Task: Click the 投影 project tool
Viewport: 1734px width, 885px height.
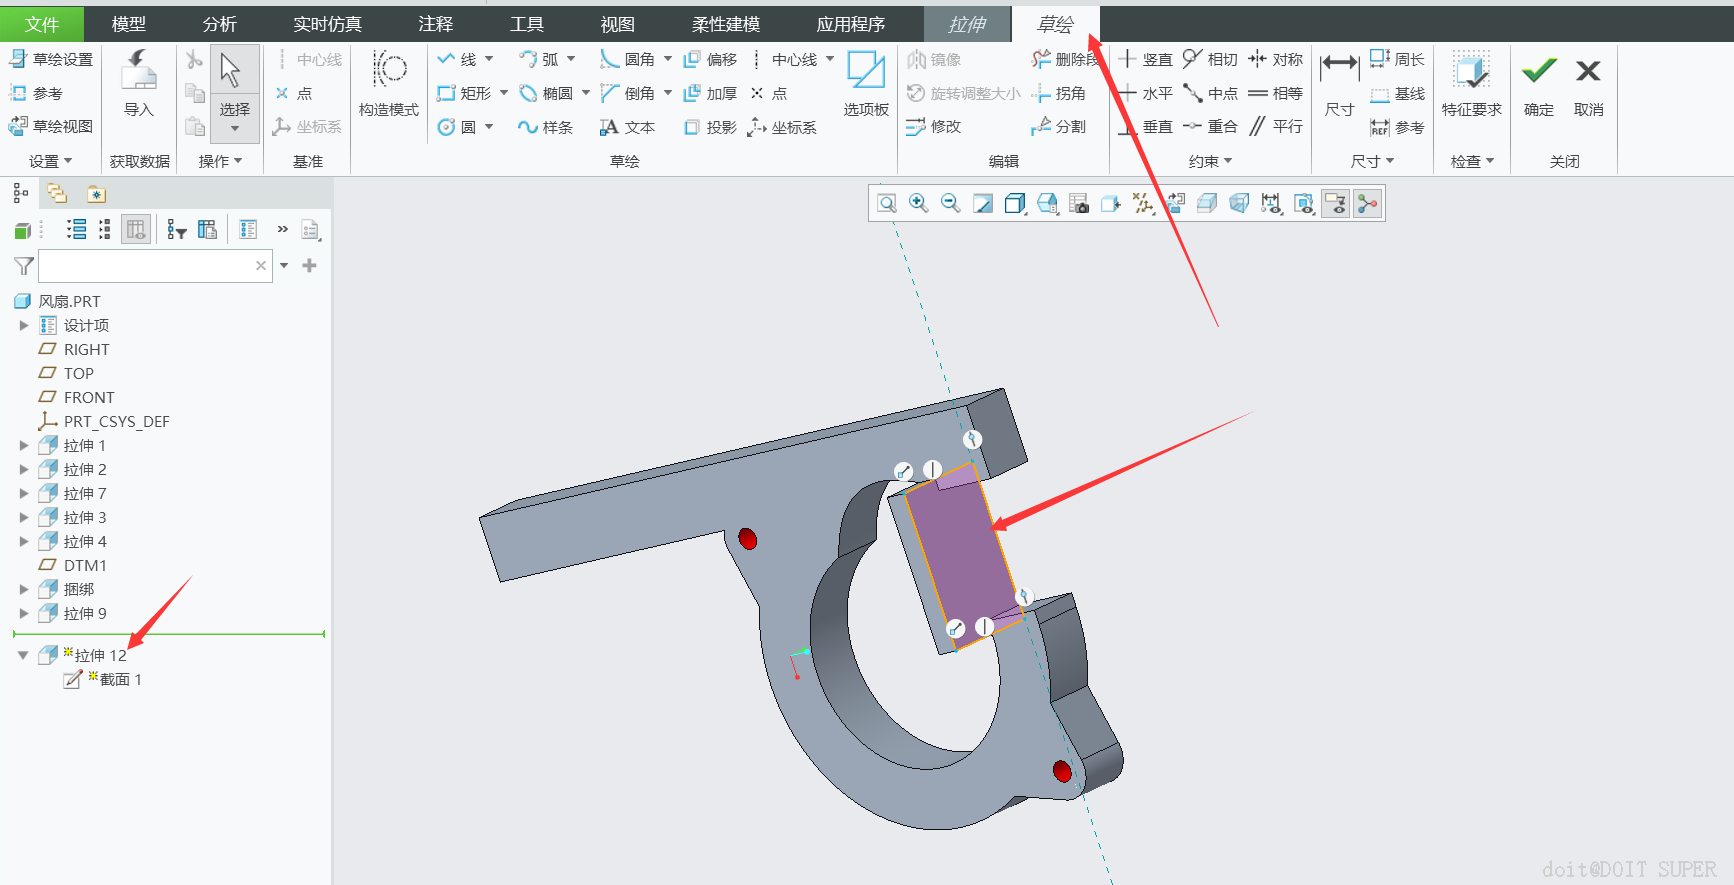Action: pyautogui.click(x=710, y=127)
